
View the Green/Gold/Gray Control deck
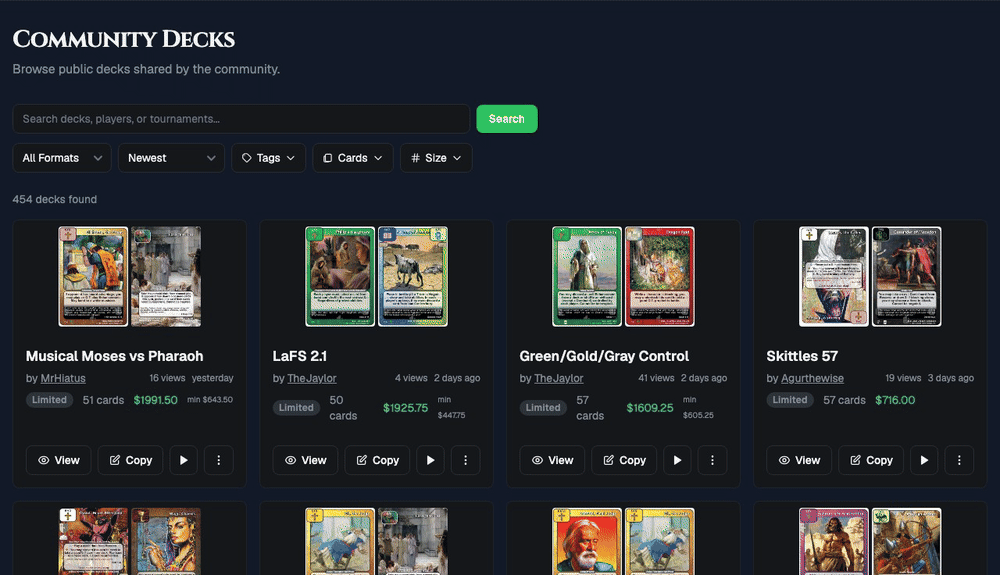(552, 460)
